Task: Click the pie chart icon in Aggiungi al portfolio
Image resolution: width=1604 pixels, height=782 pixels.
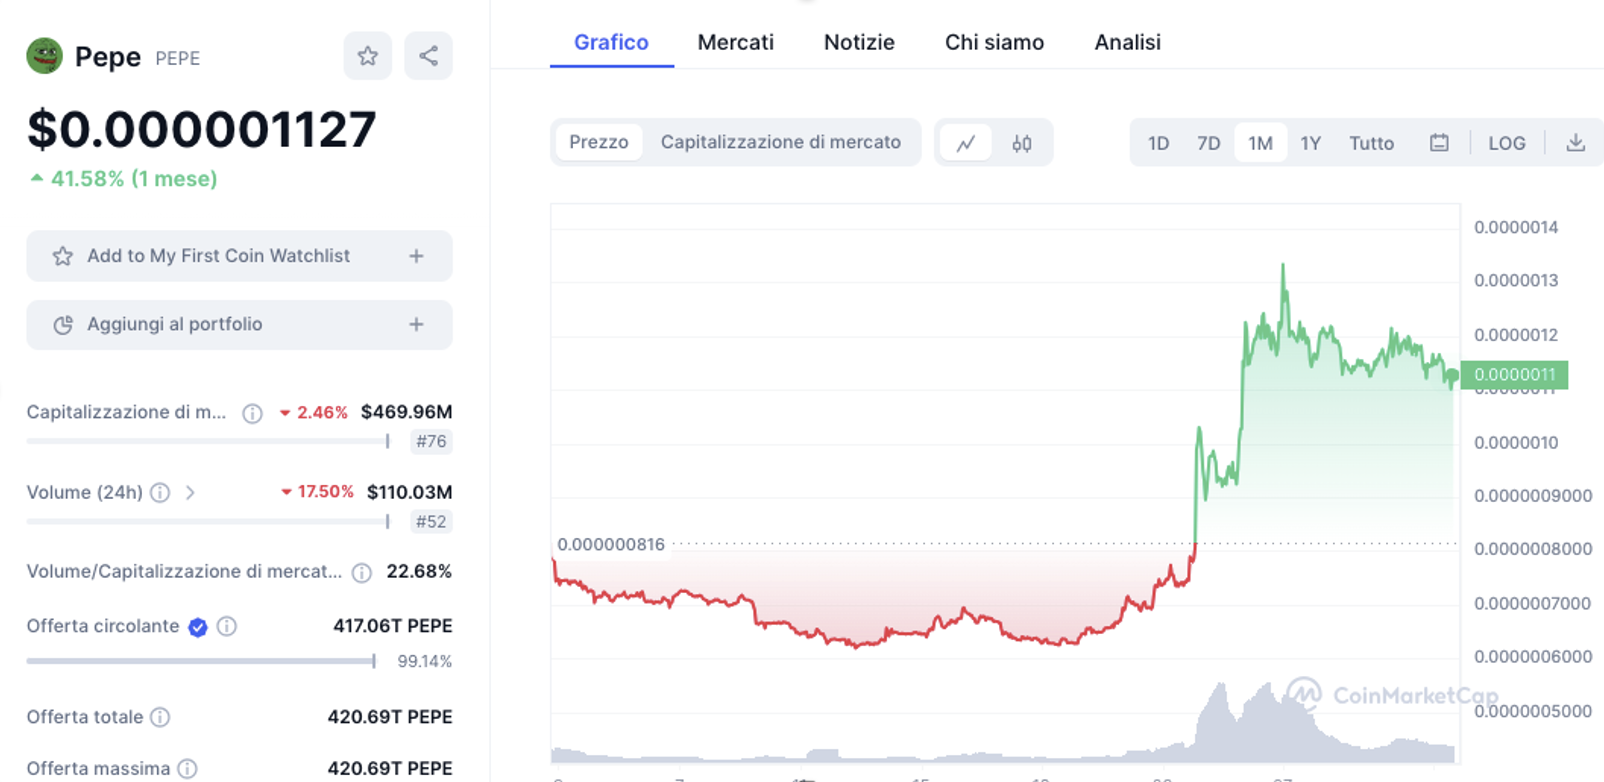Action: (63, 324)
